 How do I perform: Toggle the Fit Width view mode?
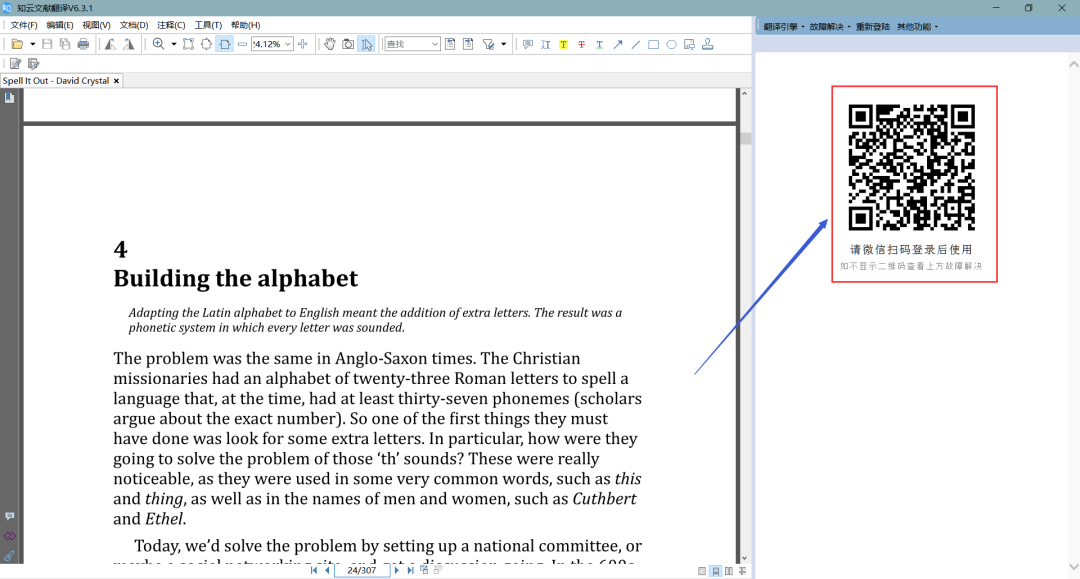pyautogui.click(x=224, y=44)
